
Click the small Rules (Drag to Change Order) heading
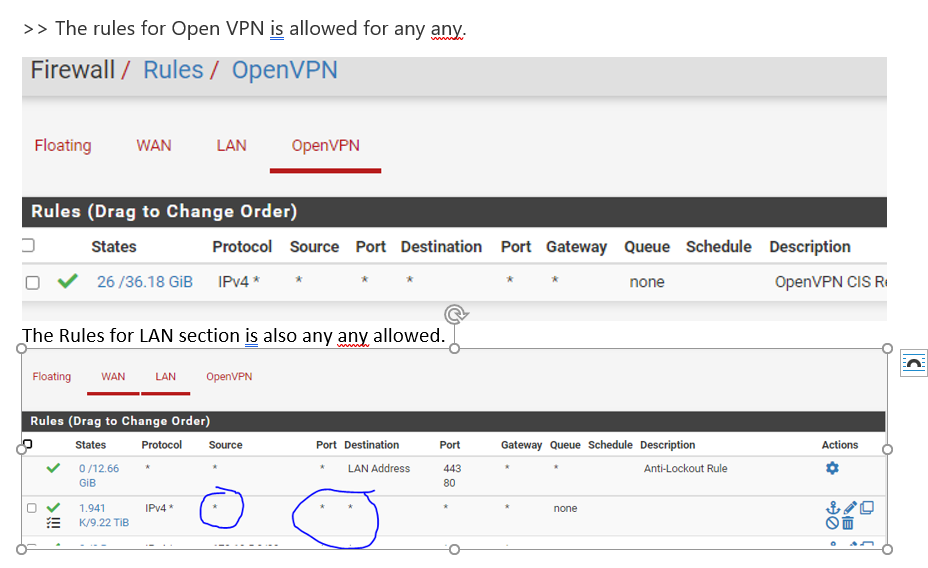click(x=120, y=421)
